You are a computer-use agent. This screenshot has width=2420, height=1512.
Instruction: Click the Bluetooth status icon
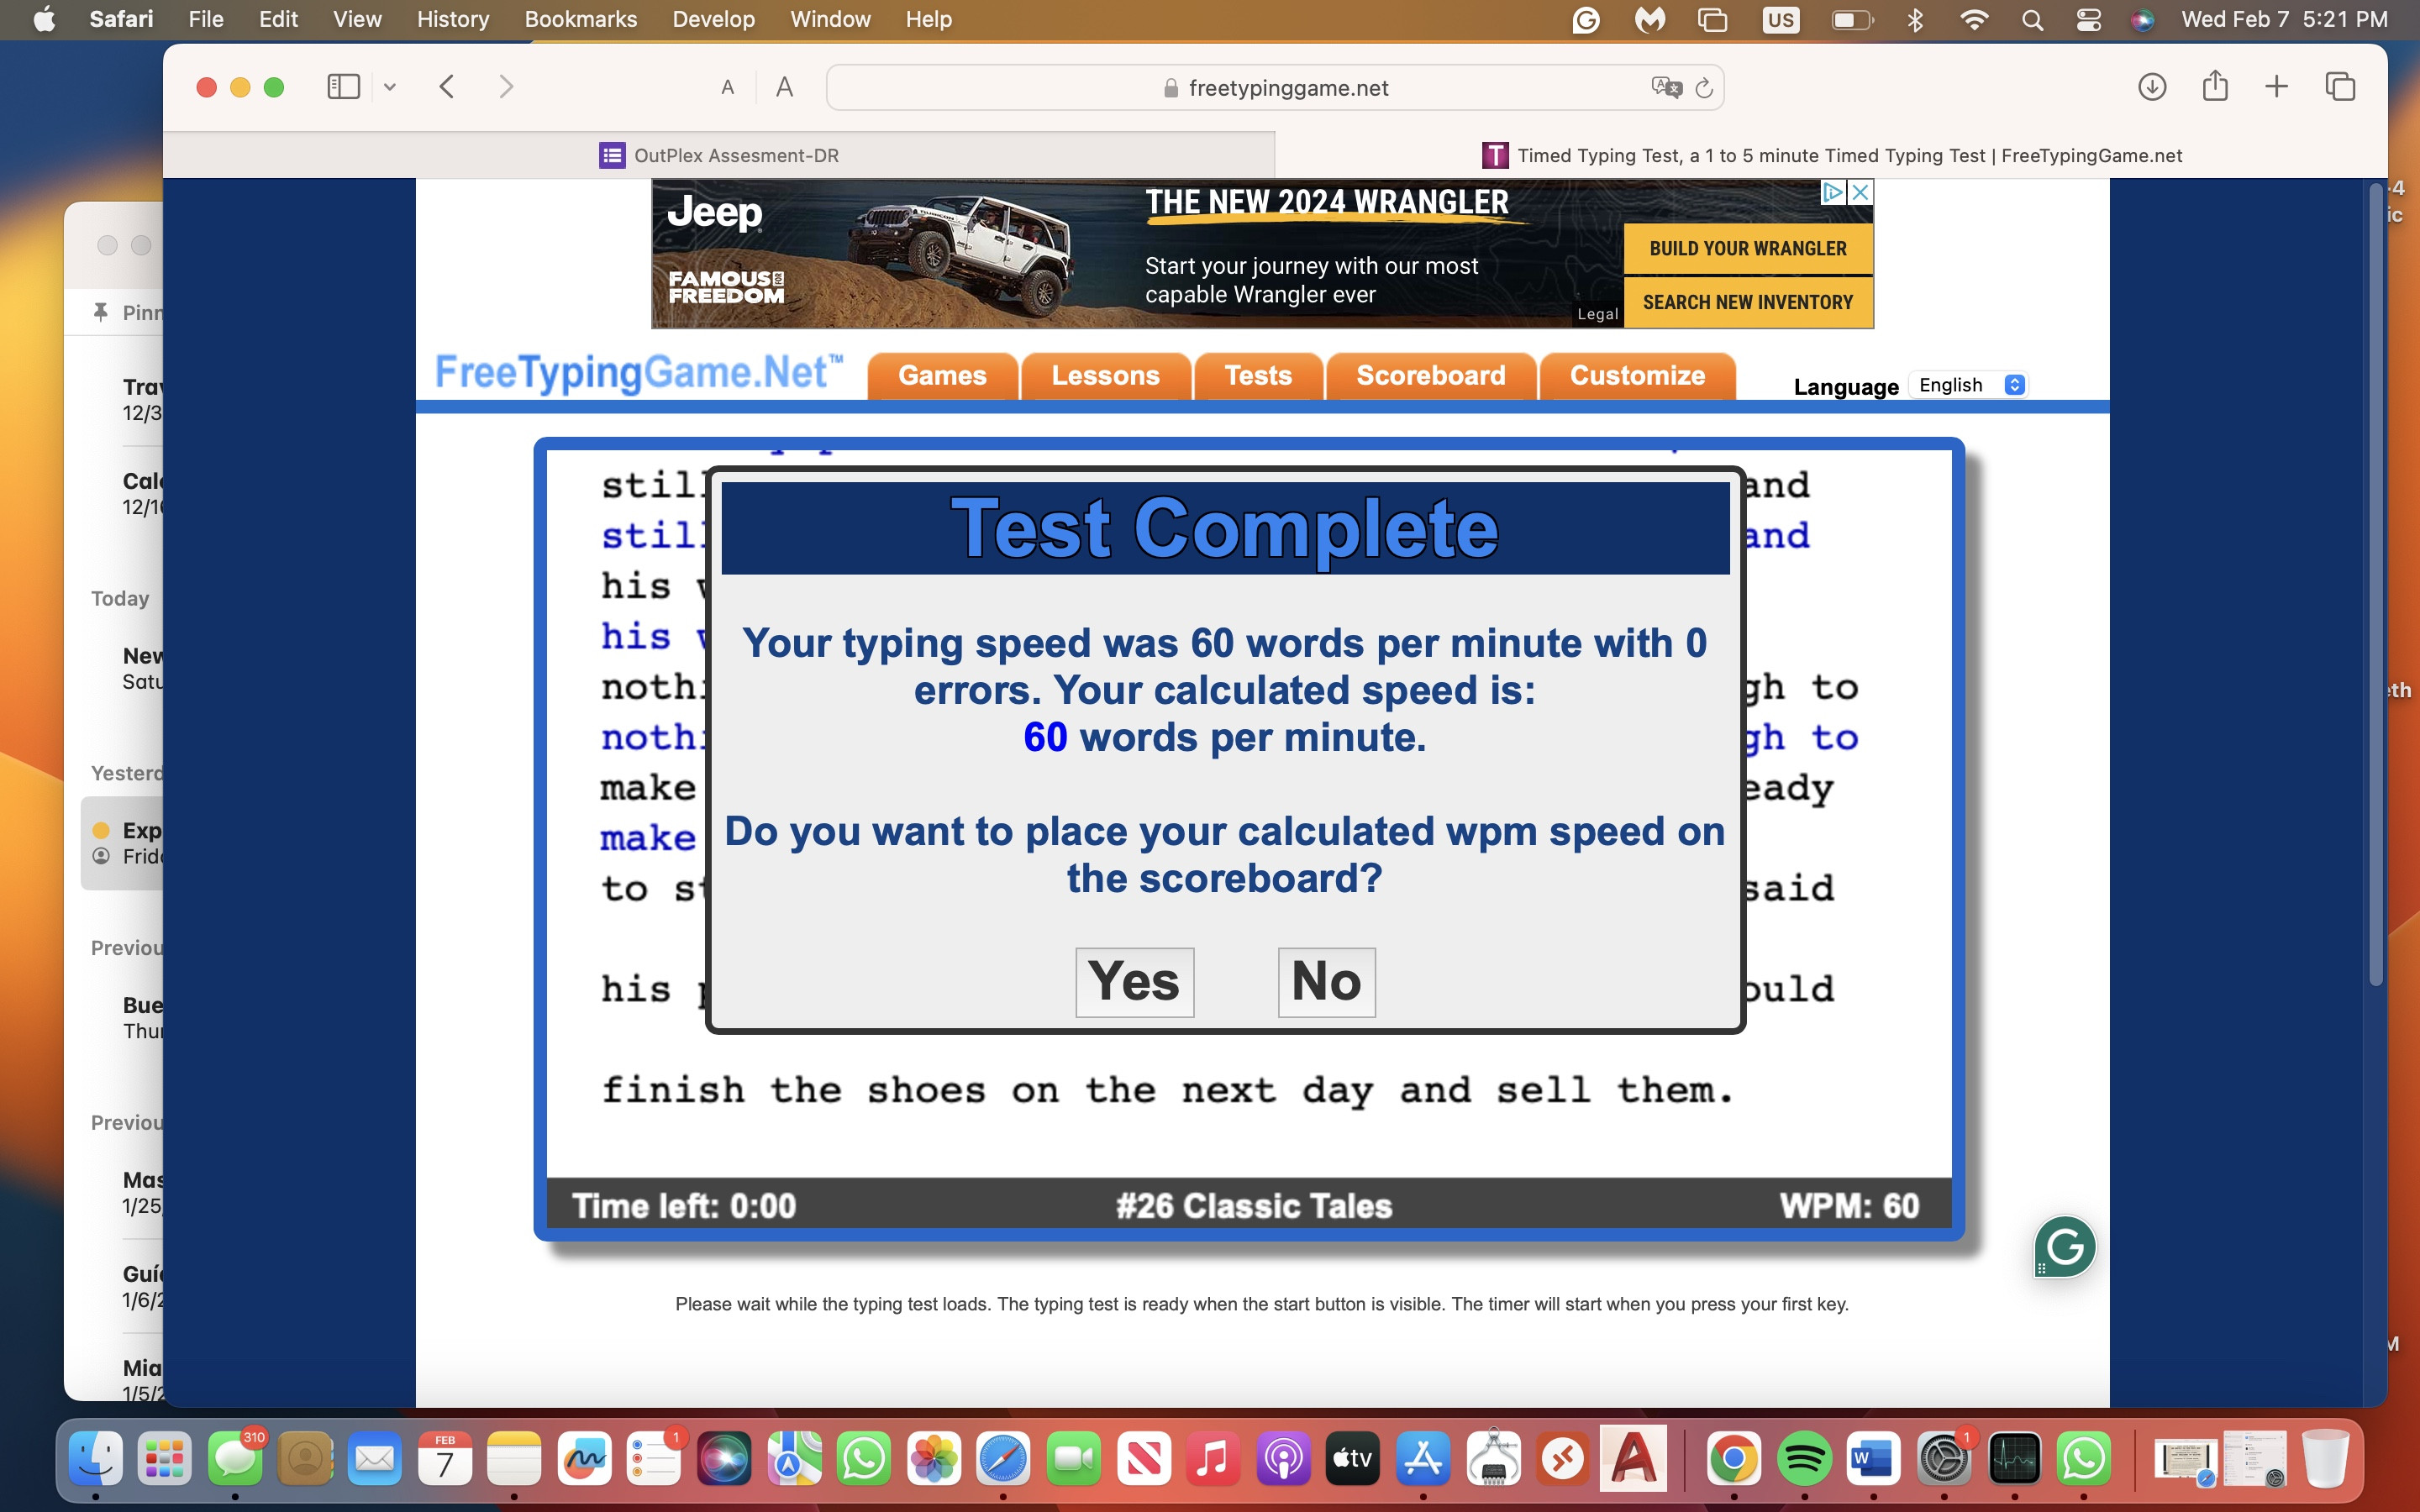1915,19
